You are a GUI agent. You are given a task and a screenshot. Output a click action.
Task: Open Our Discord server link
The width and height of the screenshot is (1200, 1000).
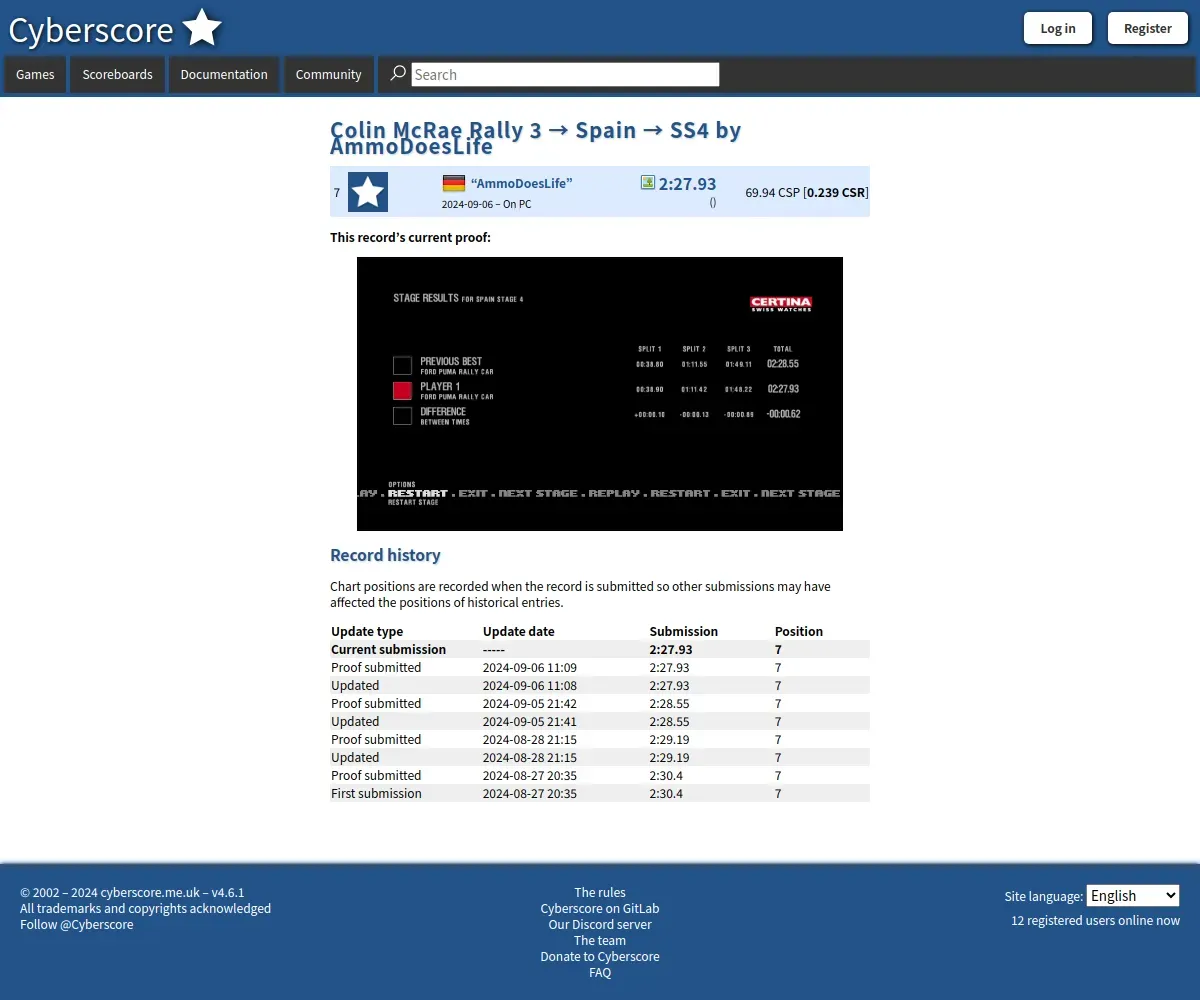pyautogui.click(x=600, y=924)
